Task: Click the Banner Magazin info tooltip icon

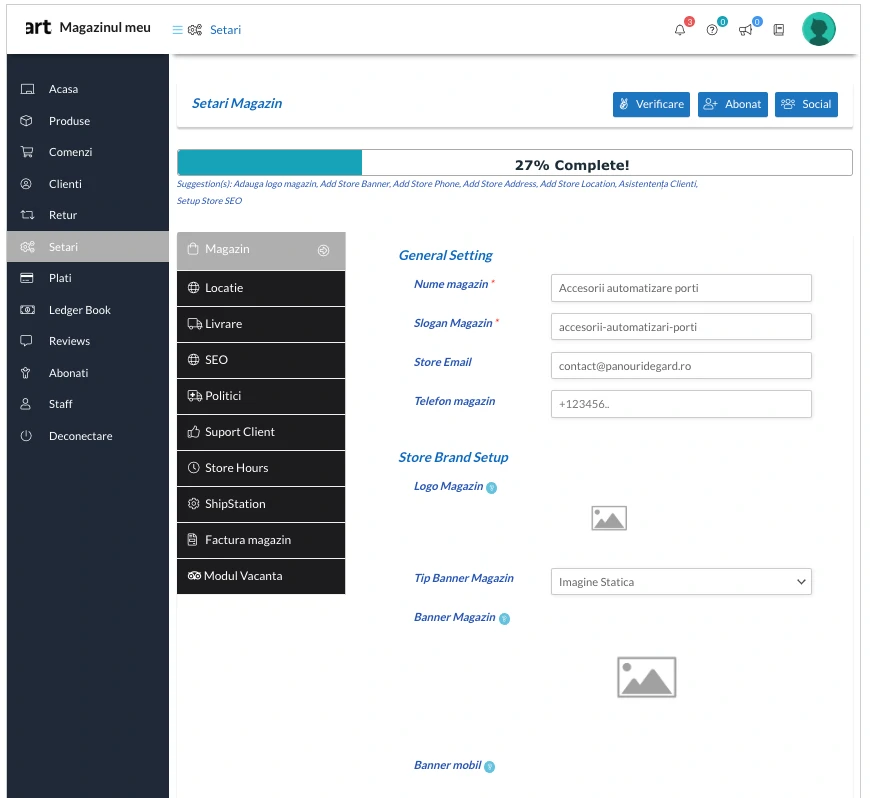Action: pyautogui.click(x=504, y=619)
